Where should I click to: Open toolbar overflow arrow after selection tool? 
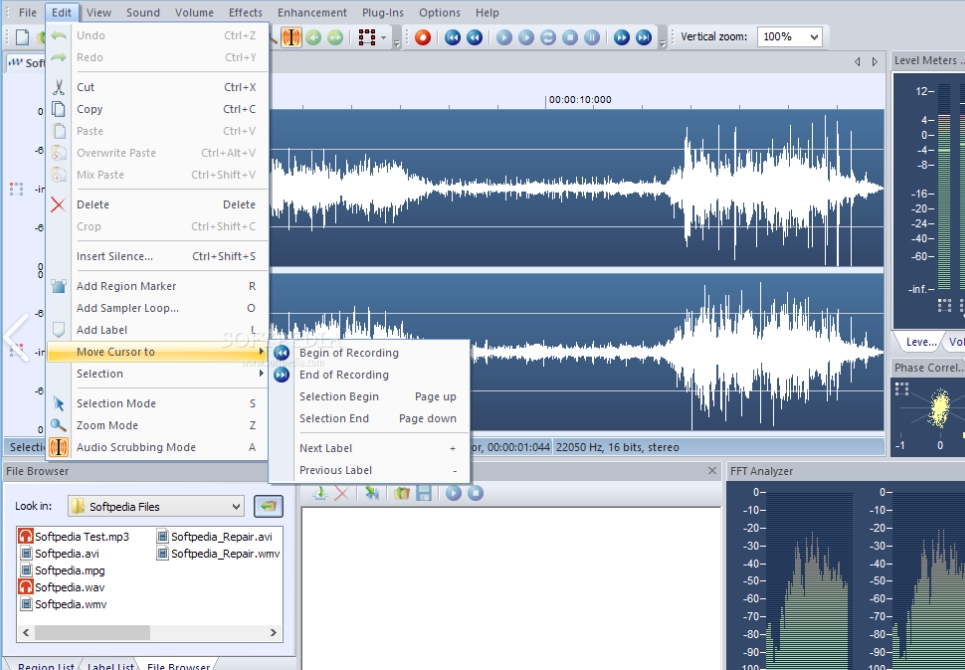[397, 42]
